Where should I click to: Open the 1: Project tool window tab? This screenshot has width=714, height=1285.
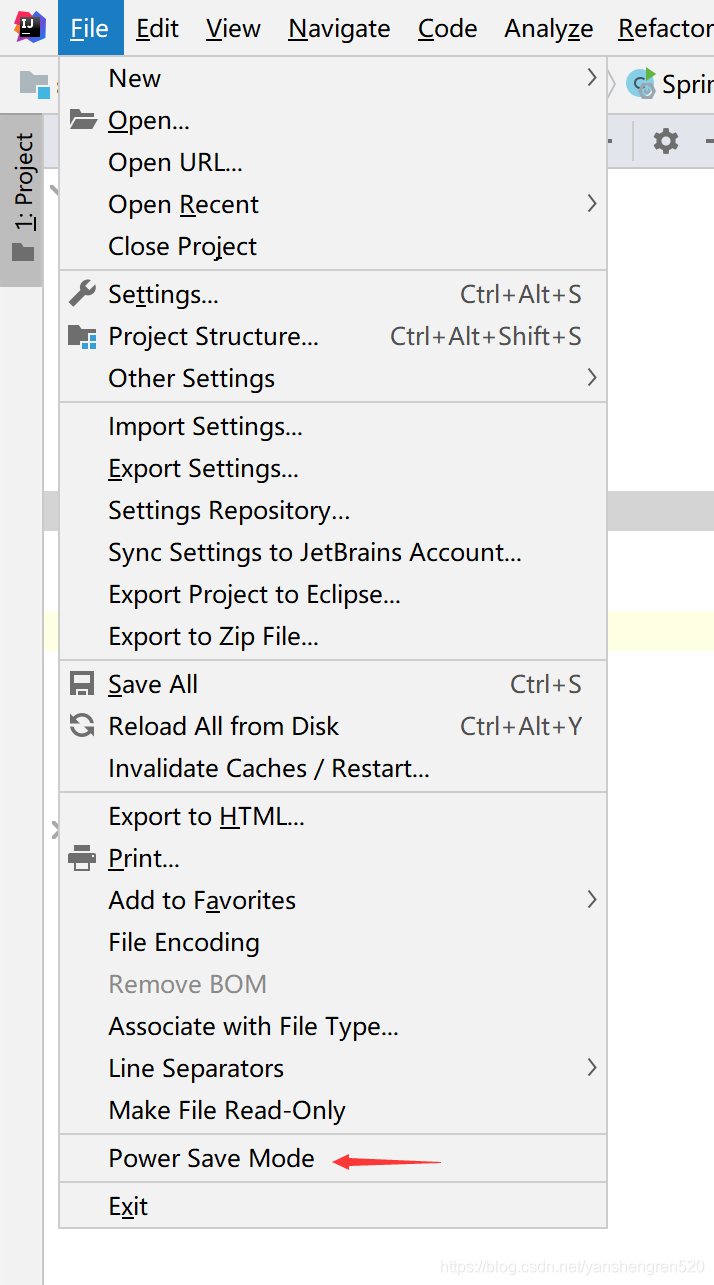tap(22, 200)
